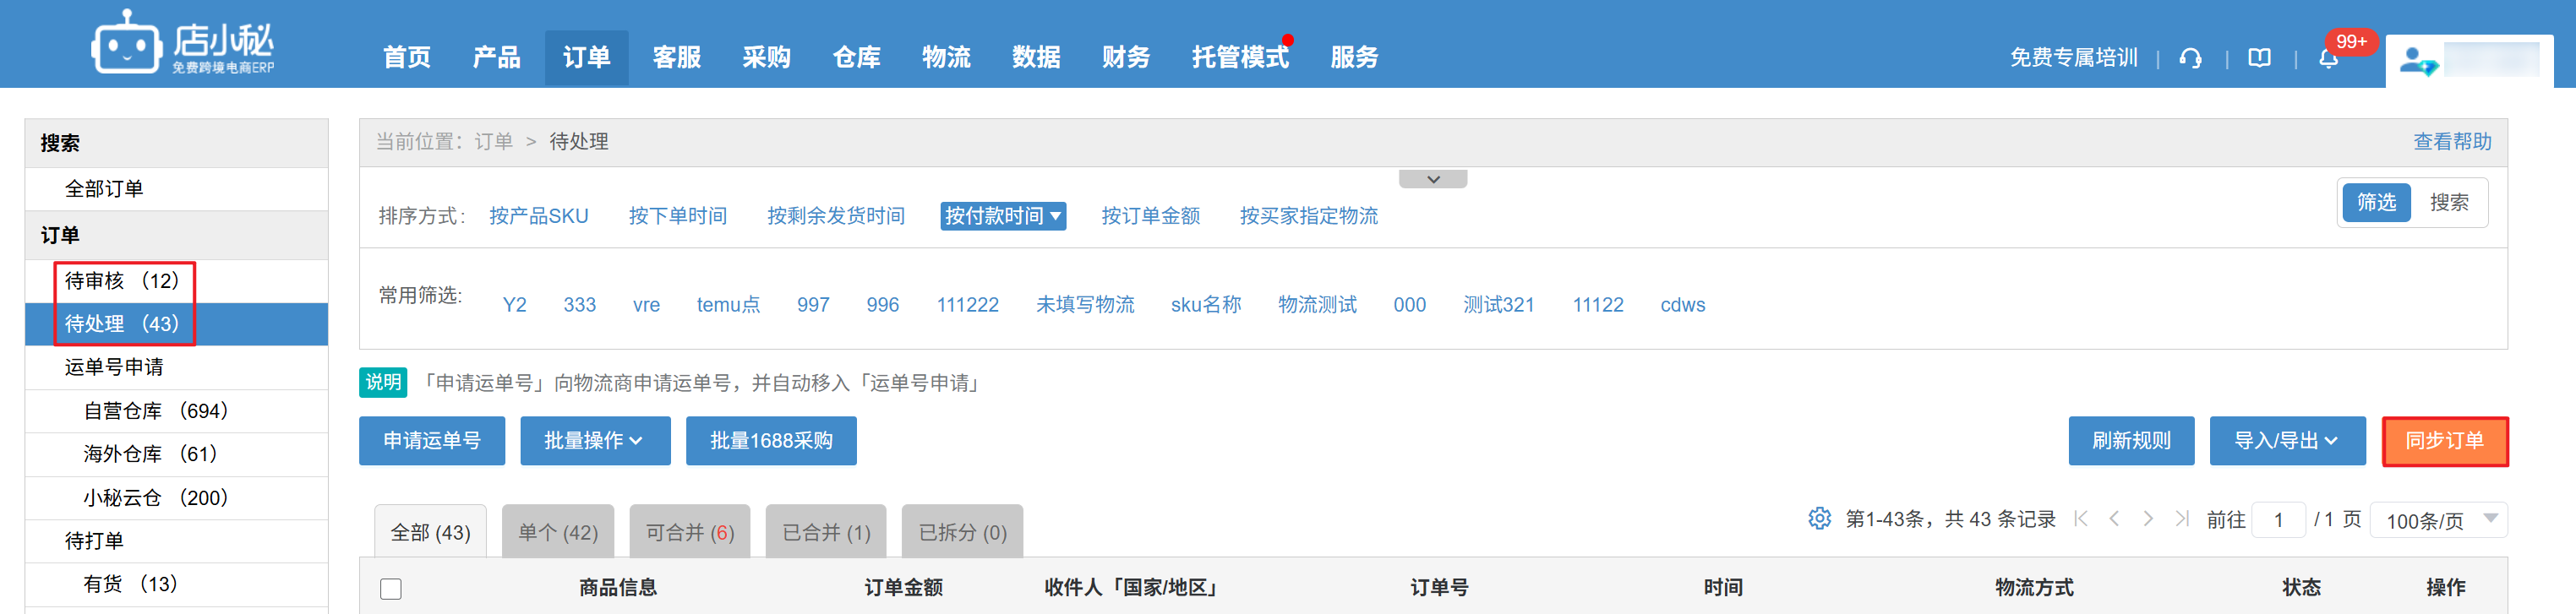
Task: Click the next page arrow
Action: tap(2148, 518)
